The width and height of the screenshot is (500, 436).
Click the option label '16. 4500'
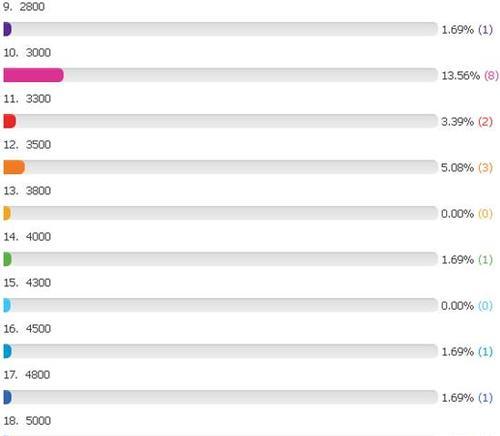[x=27, y=329]
